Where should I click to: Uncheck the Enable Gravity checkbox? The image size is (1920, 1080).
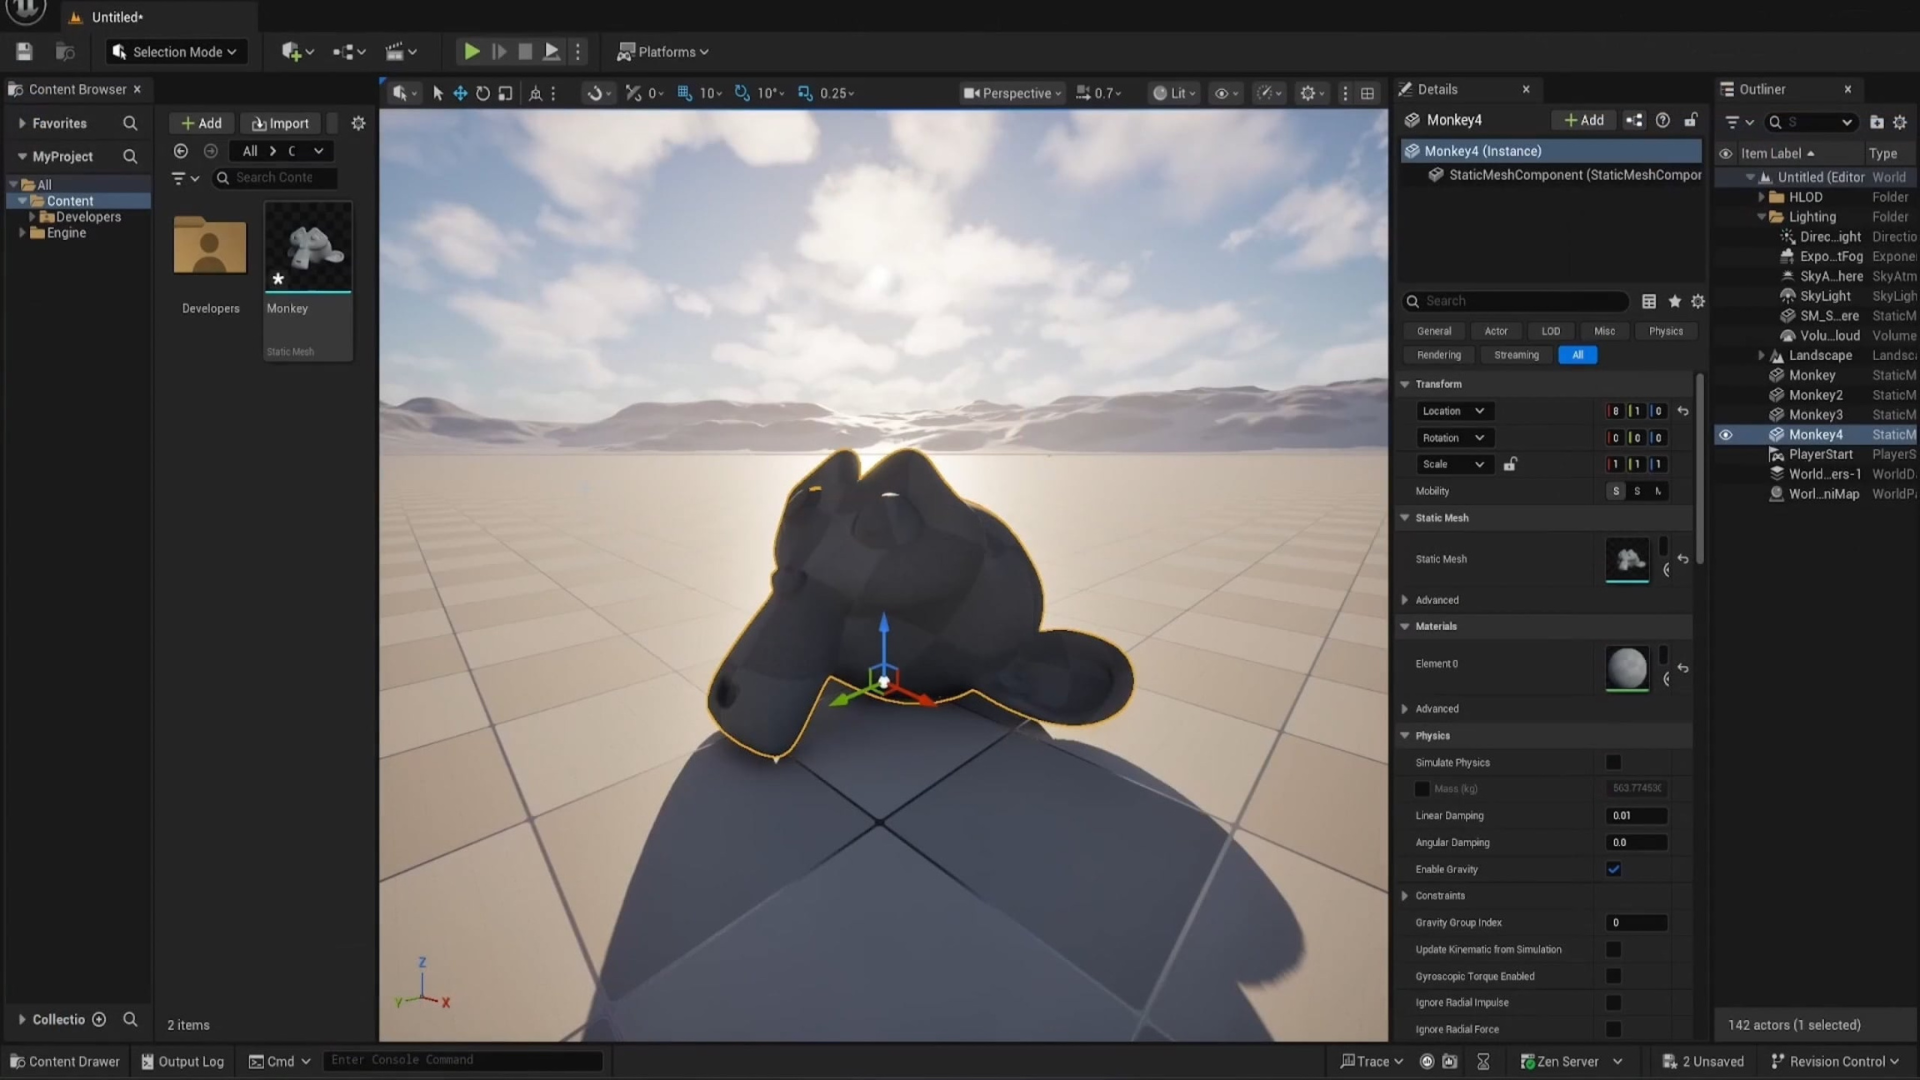(1613, 869)
